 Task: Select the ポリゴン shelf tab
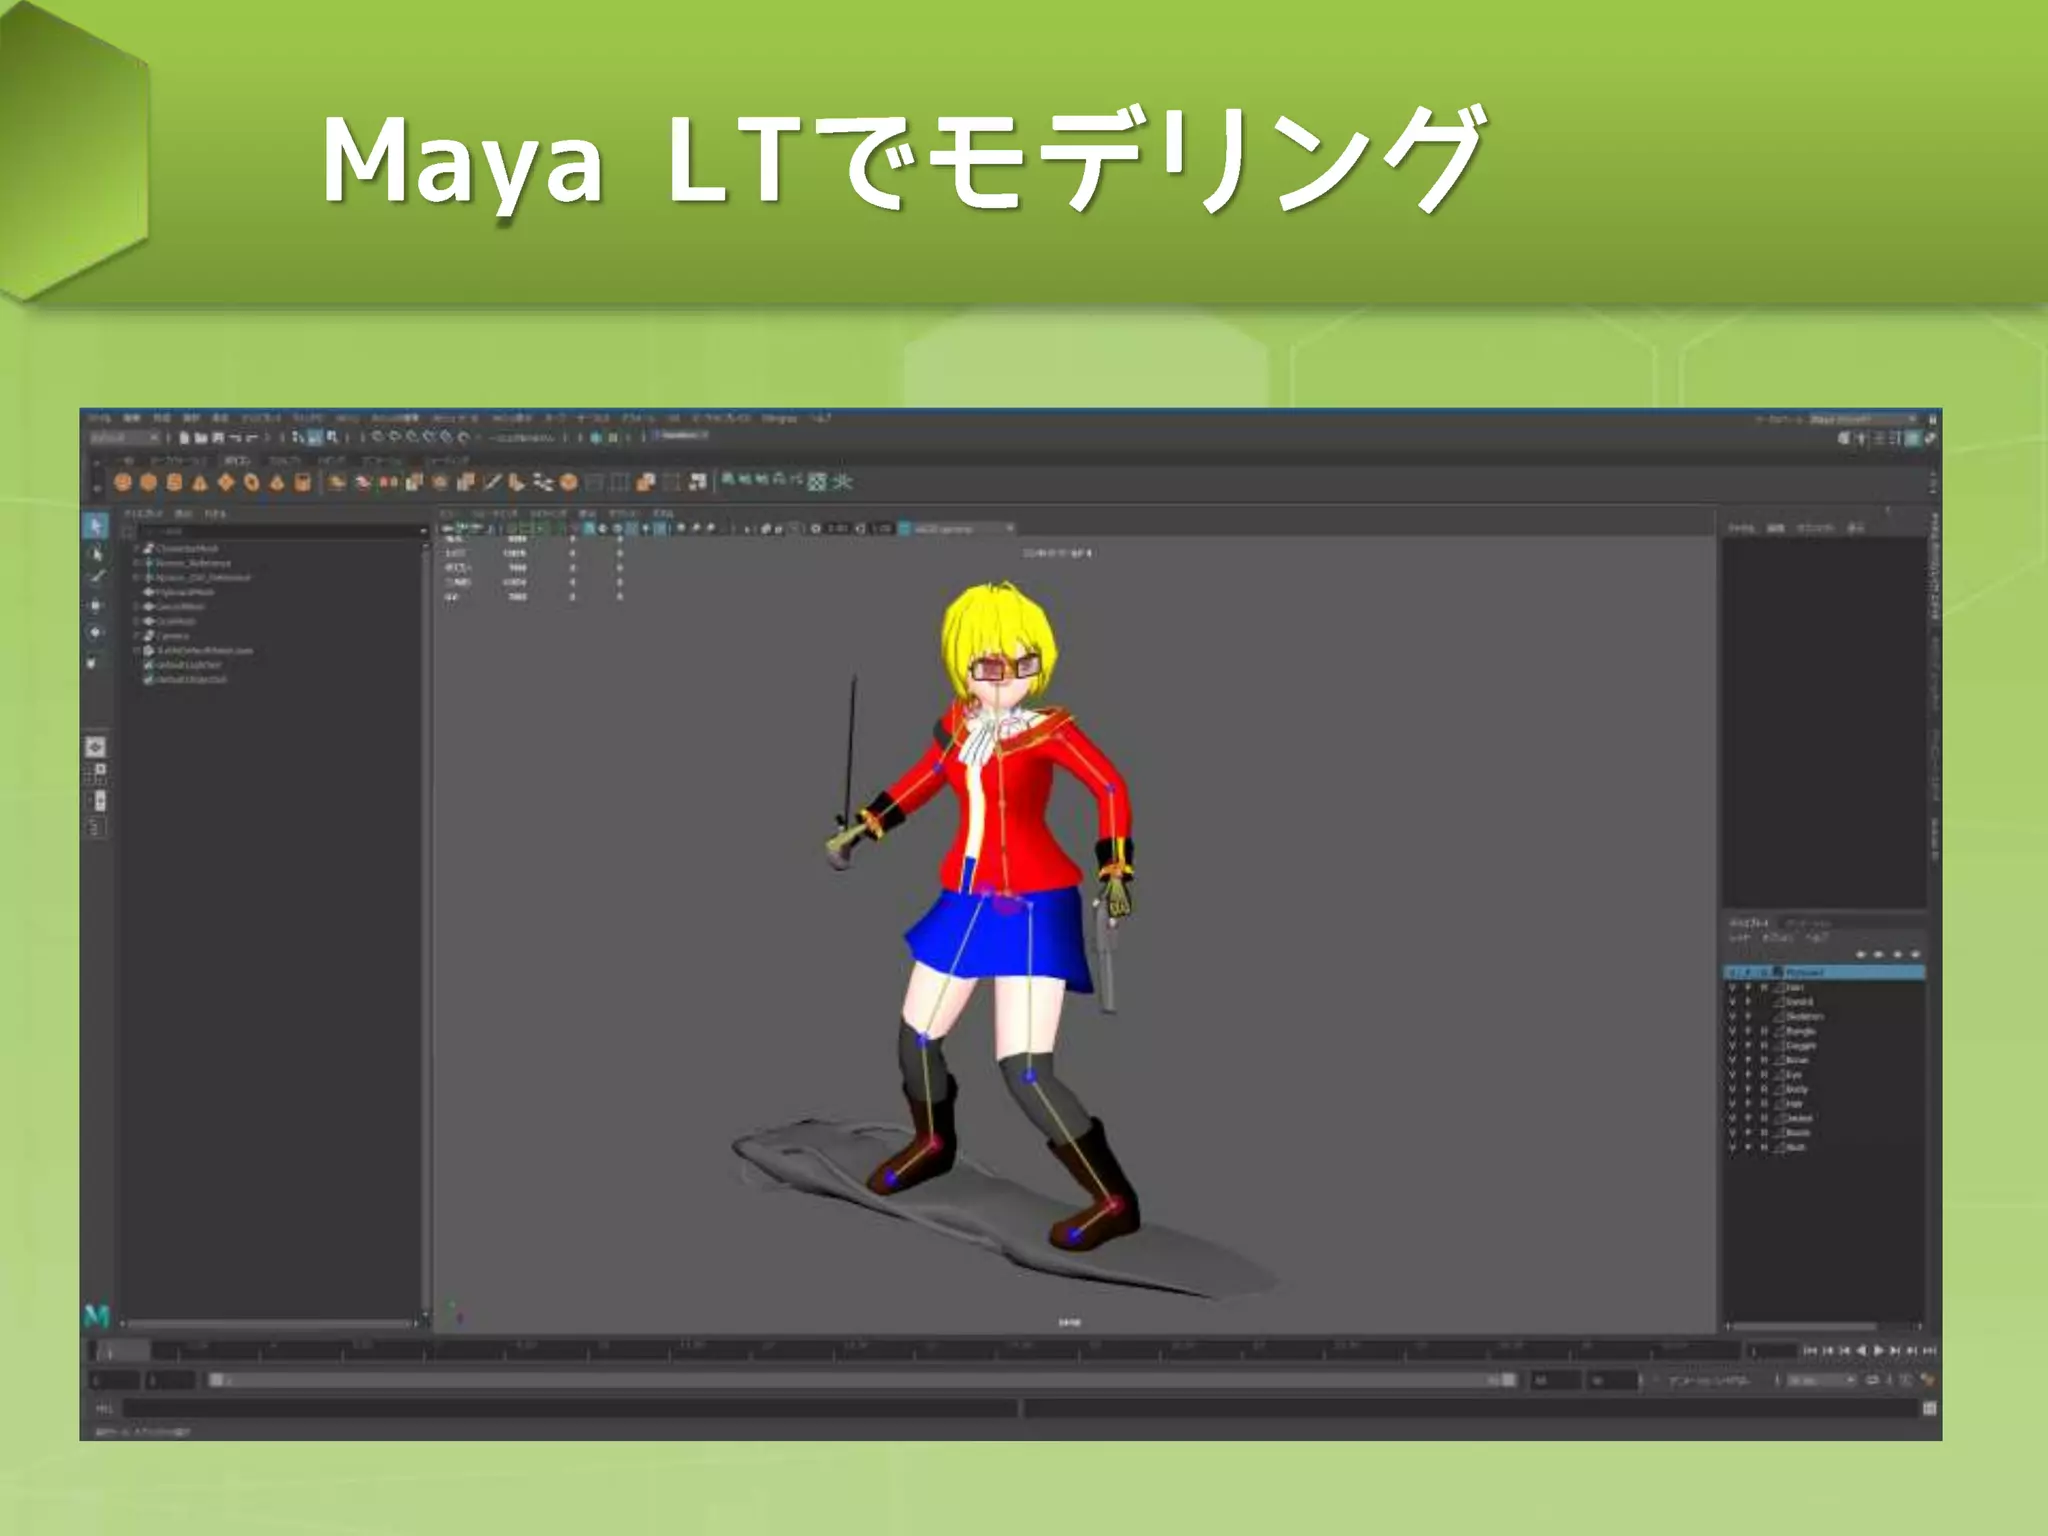237,461
